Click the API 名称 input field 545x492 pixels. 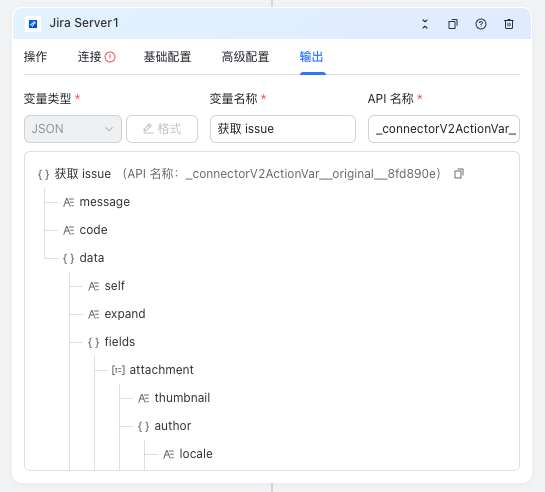coord(444,129)
